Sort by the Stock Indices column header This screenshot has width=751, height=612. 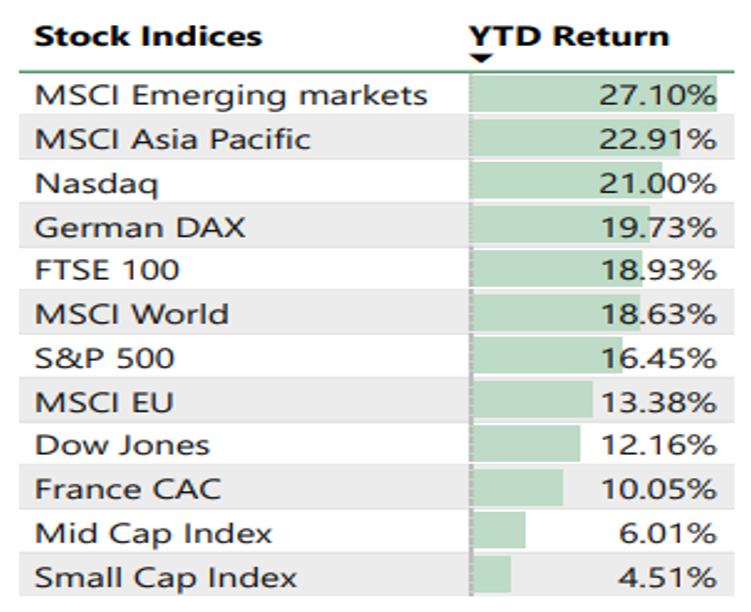148,37
